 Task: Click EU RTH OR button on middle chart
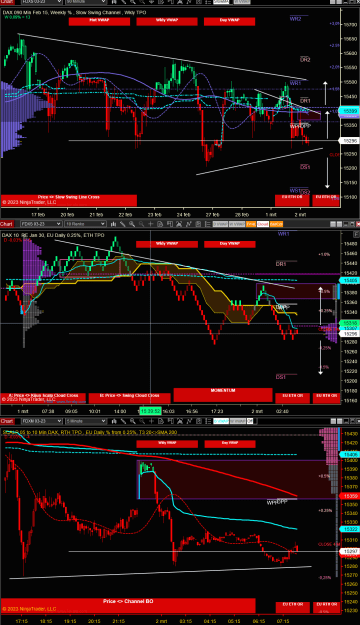click(326, 398)
